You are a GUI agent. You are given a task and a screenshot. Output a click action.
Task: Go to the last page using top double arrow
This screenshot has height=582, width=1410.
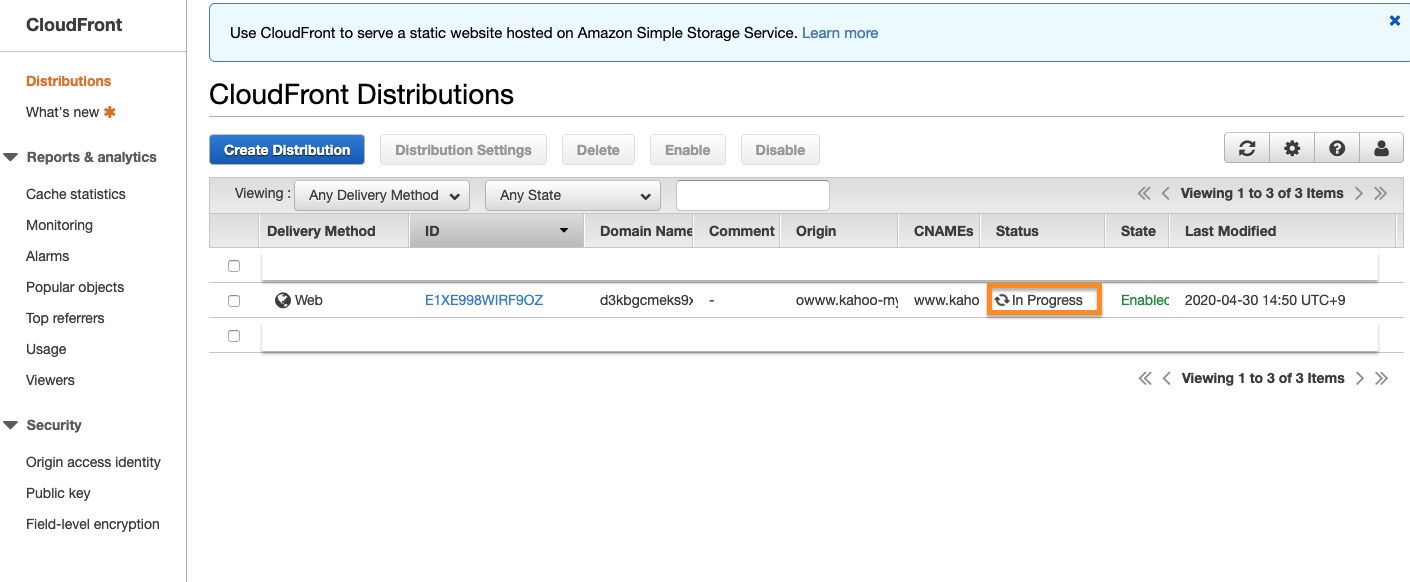point(1381,194)
